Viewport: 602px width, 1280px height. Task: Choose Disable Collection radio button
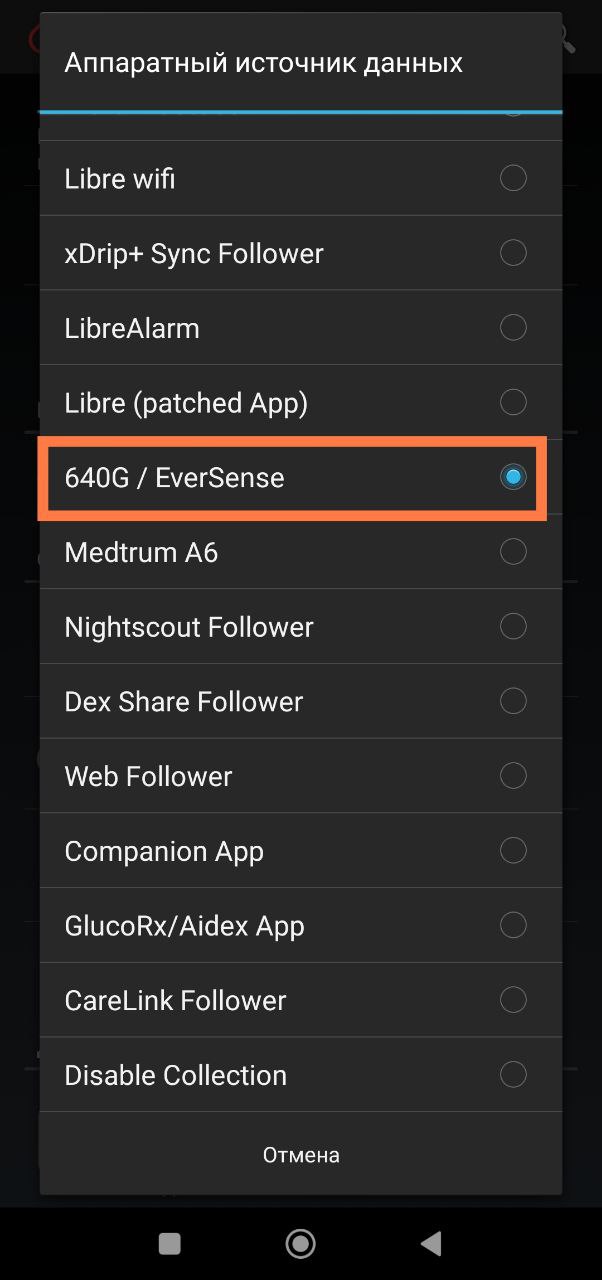click(x=513, y=1075)
